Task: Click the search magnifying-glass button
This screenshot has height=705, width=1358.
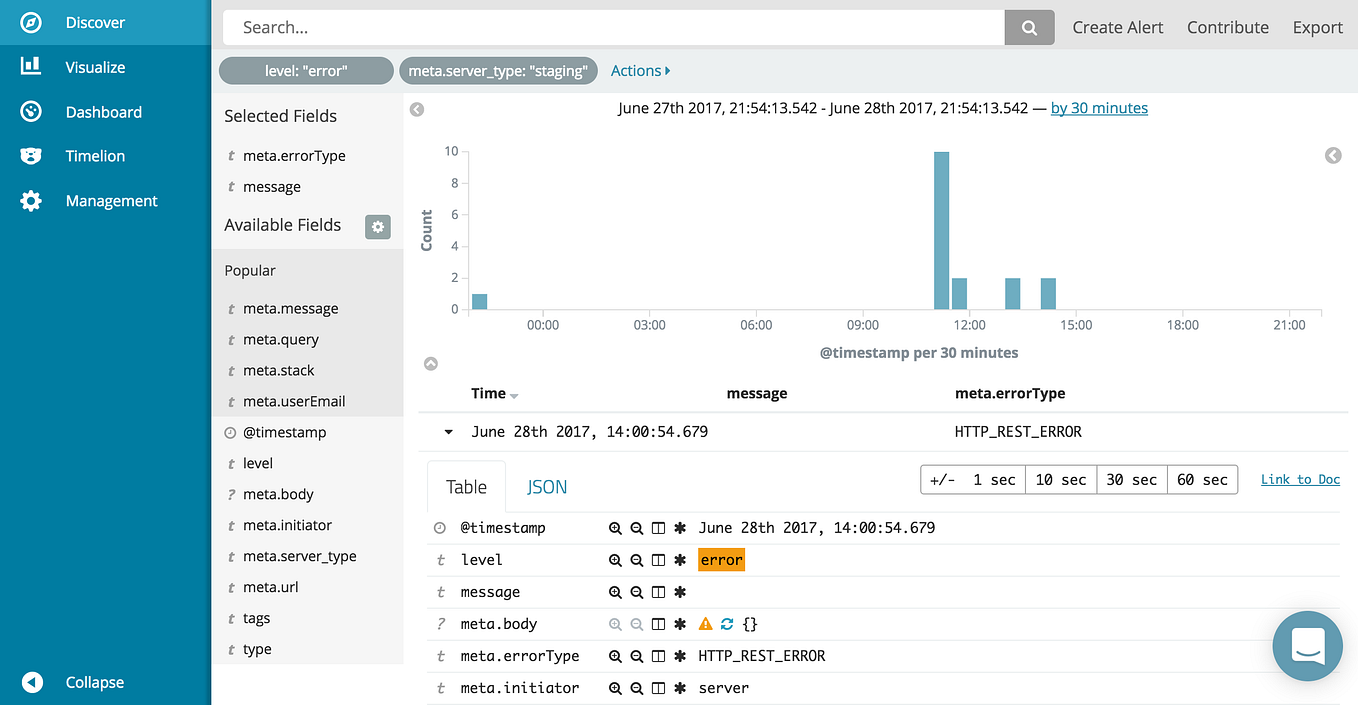Action: 1029,26
